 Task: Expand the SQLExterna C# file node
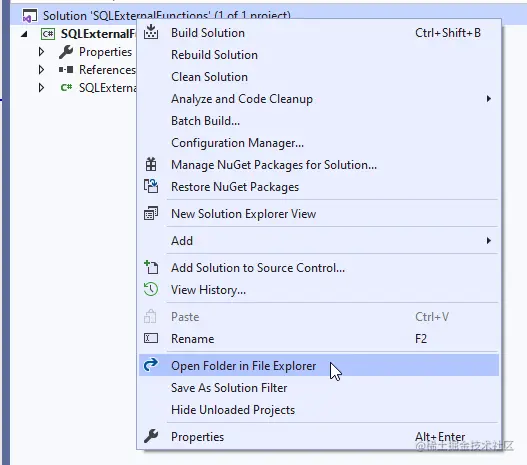coord(41,87)
